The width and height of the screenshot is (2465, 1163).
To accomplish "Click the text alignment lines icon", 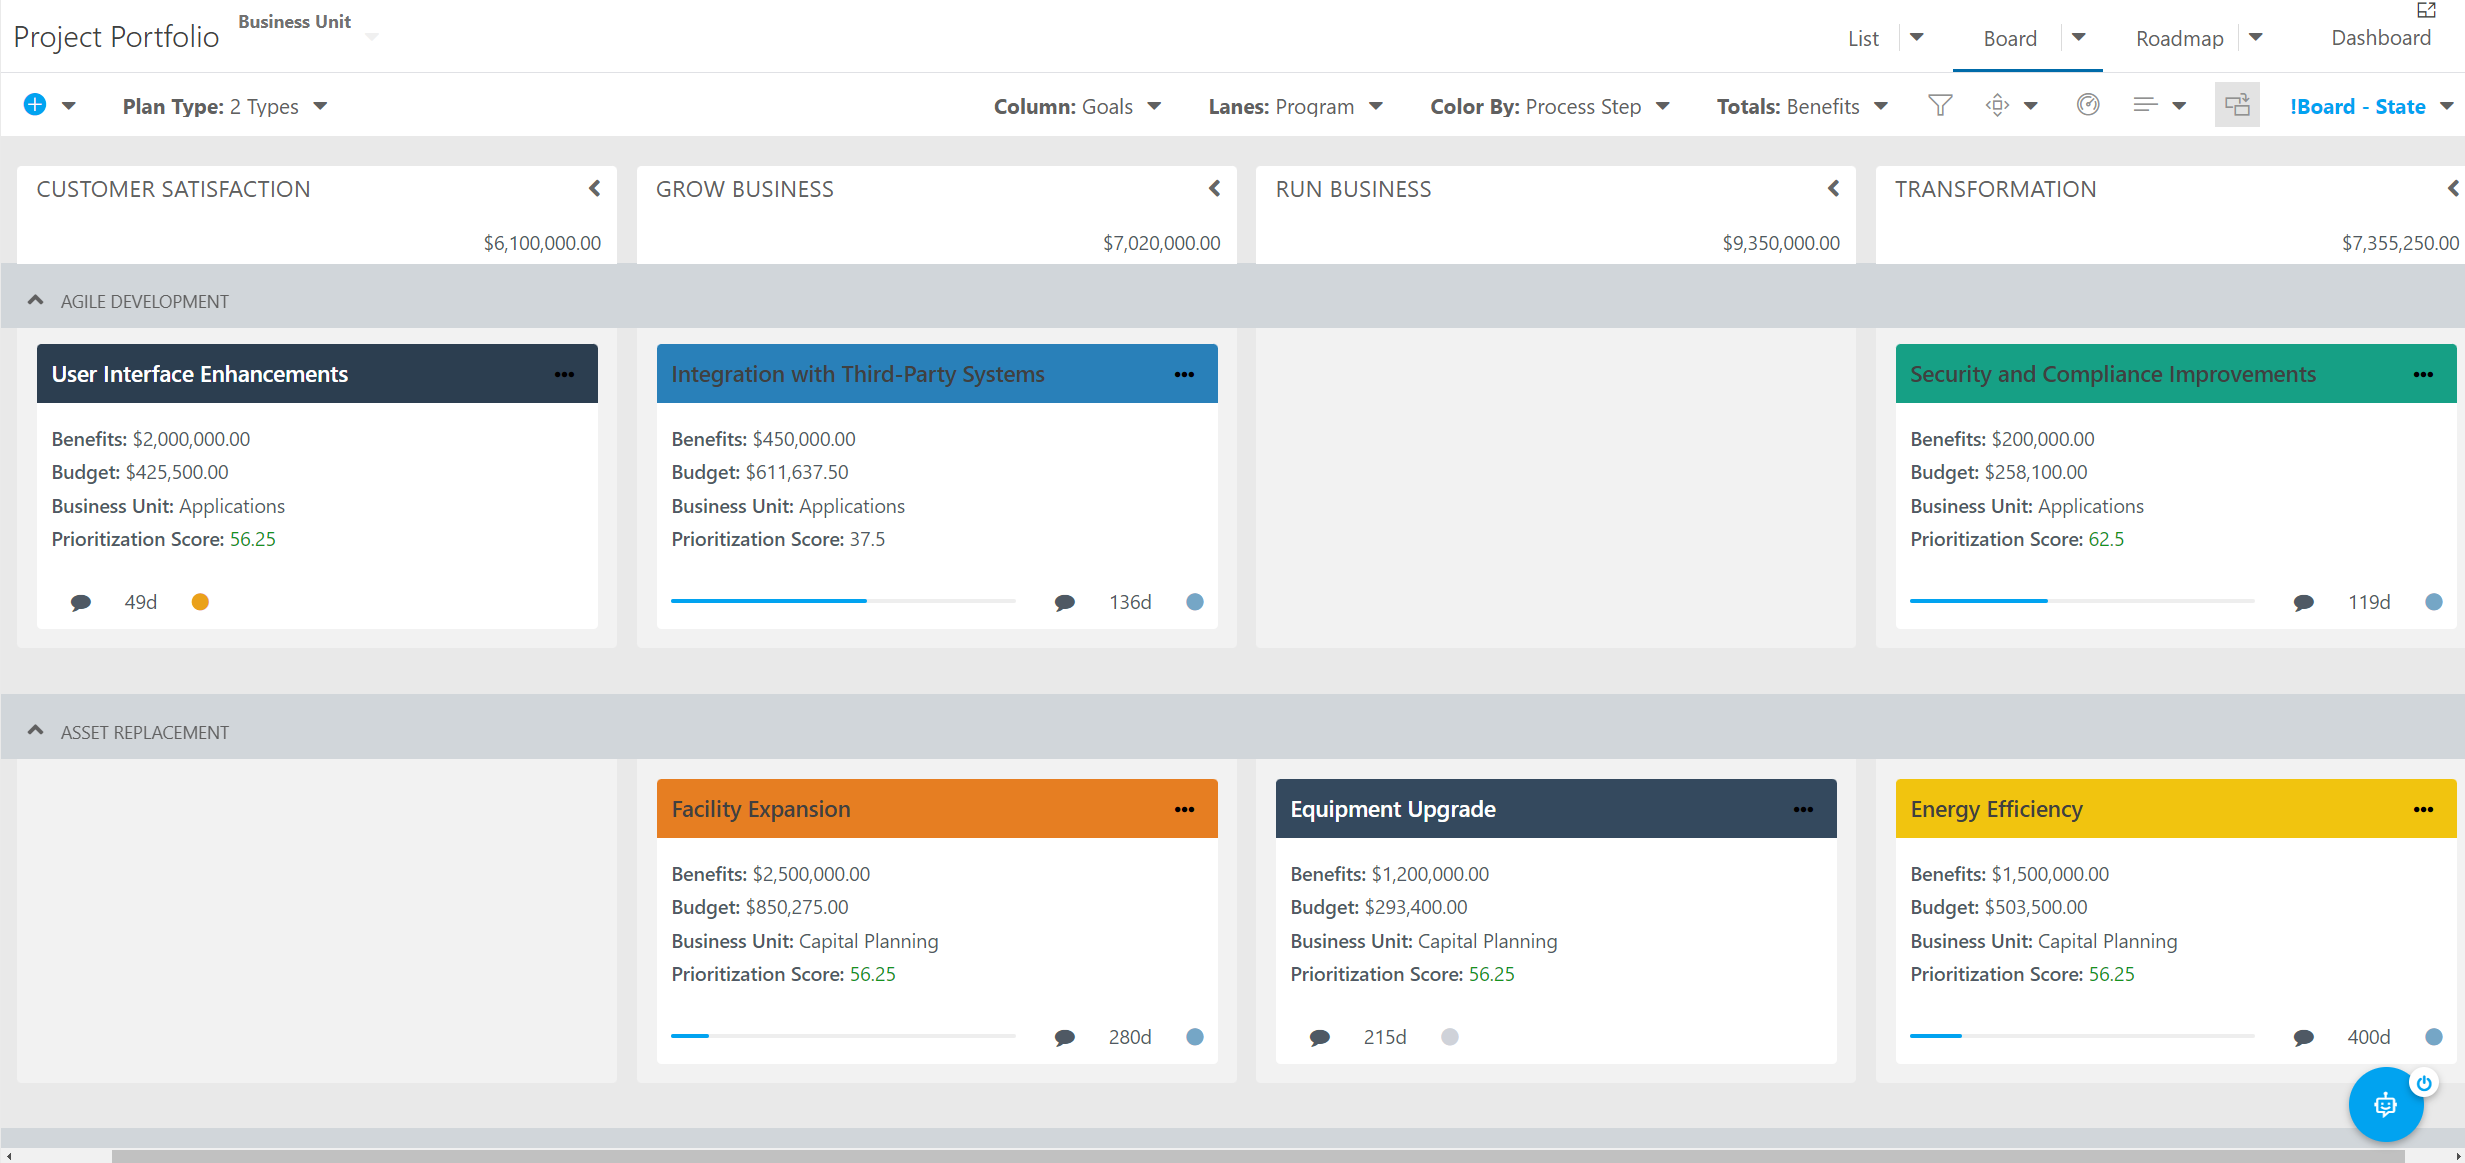I will (2145, 105).
